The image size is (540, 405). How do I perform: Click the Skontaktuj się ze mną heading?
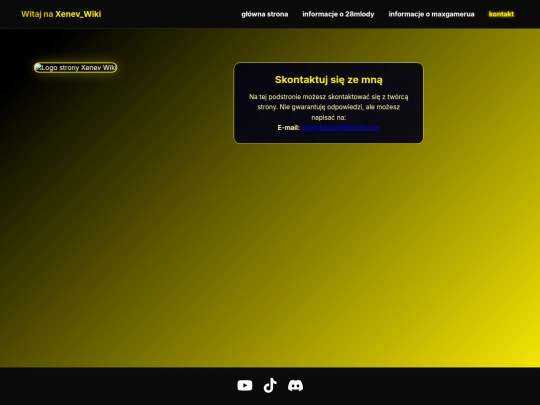[329, 80]
